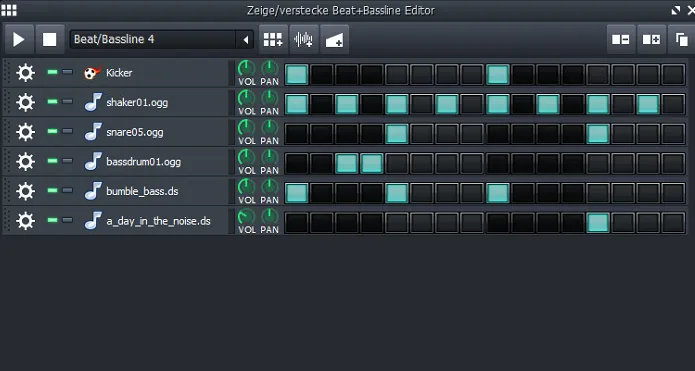Stop playback of the beat/bassline
The width and height of the screenshot is (695, 371).
click(x=50, y=39)
